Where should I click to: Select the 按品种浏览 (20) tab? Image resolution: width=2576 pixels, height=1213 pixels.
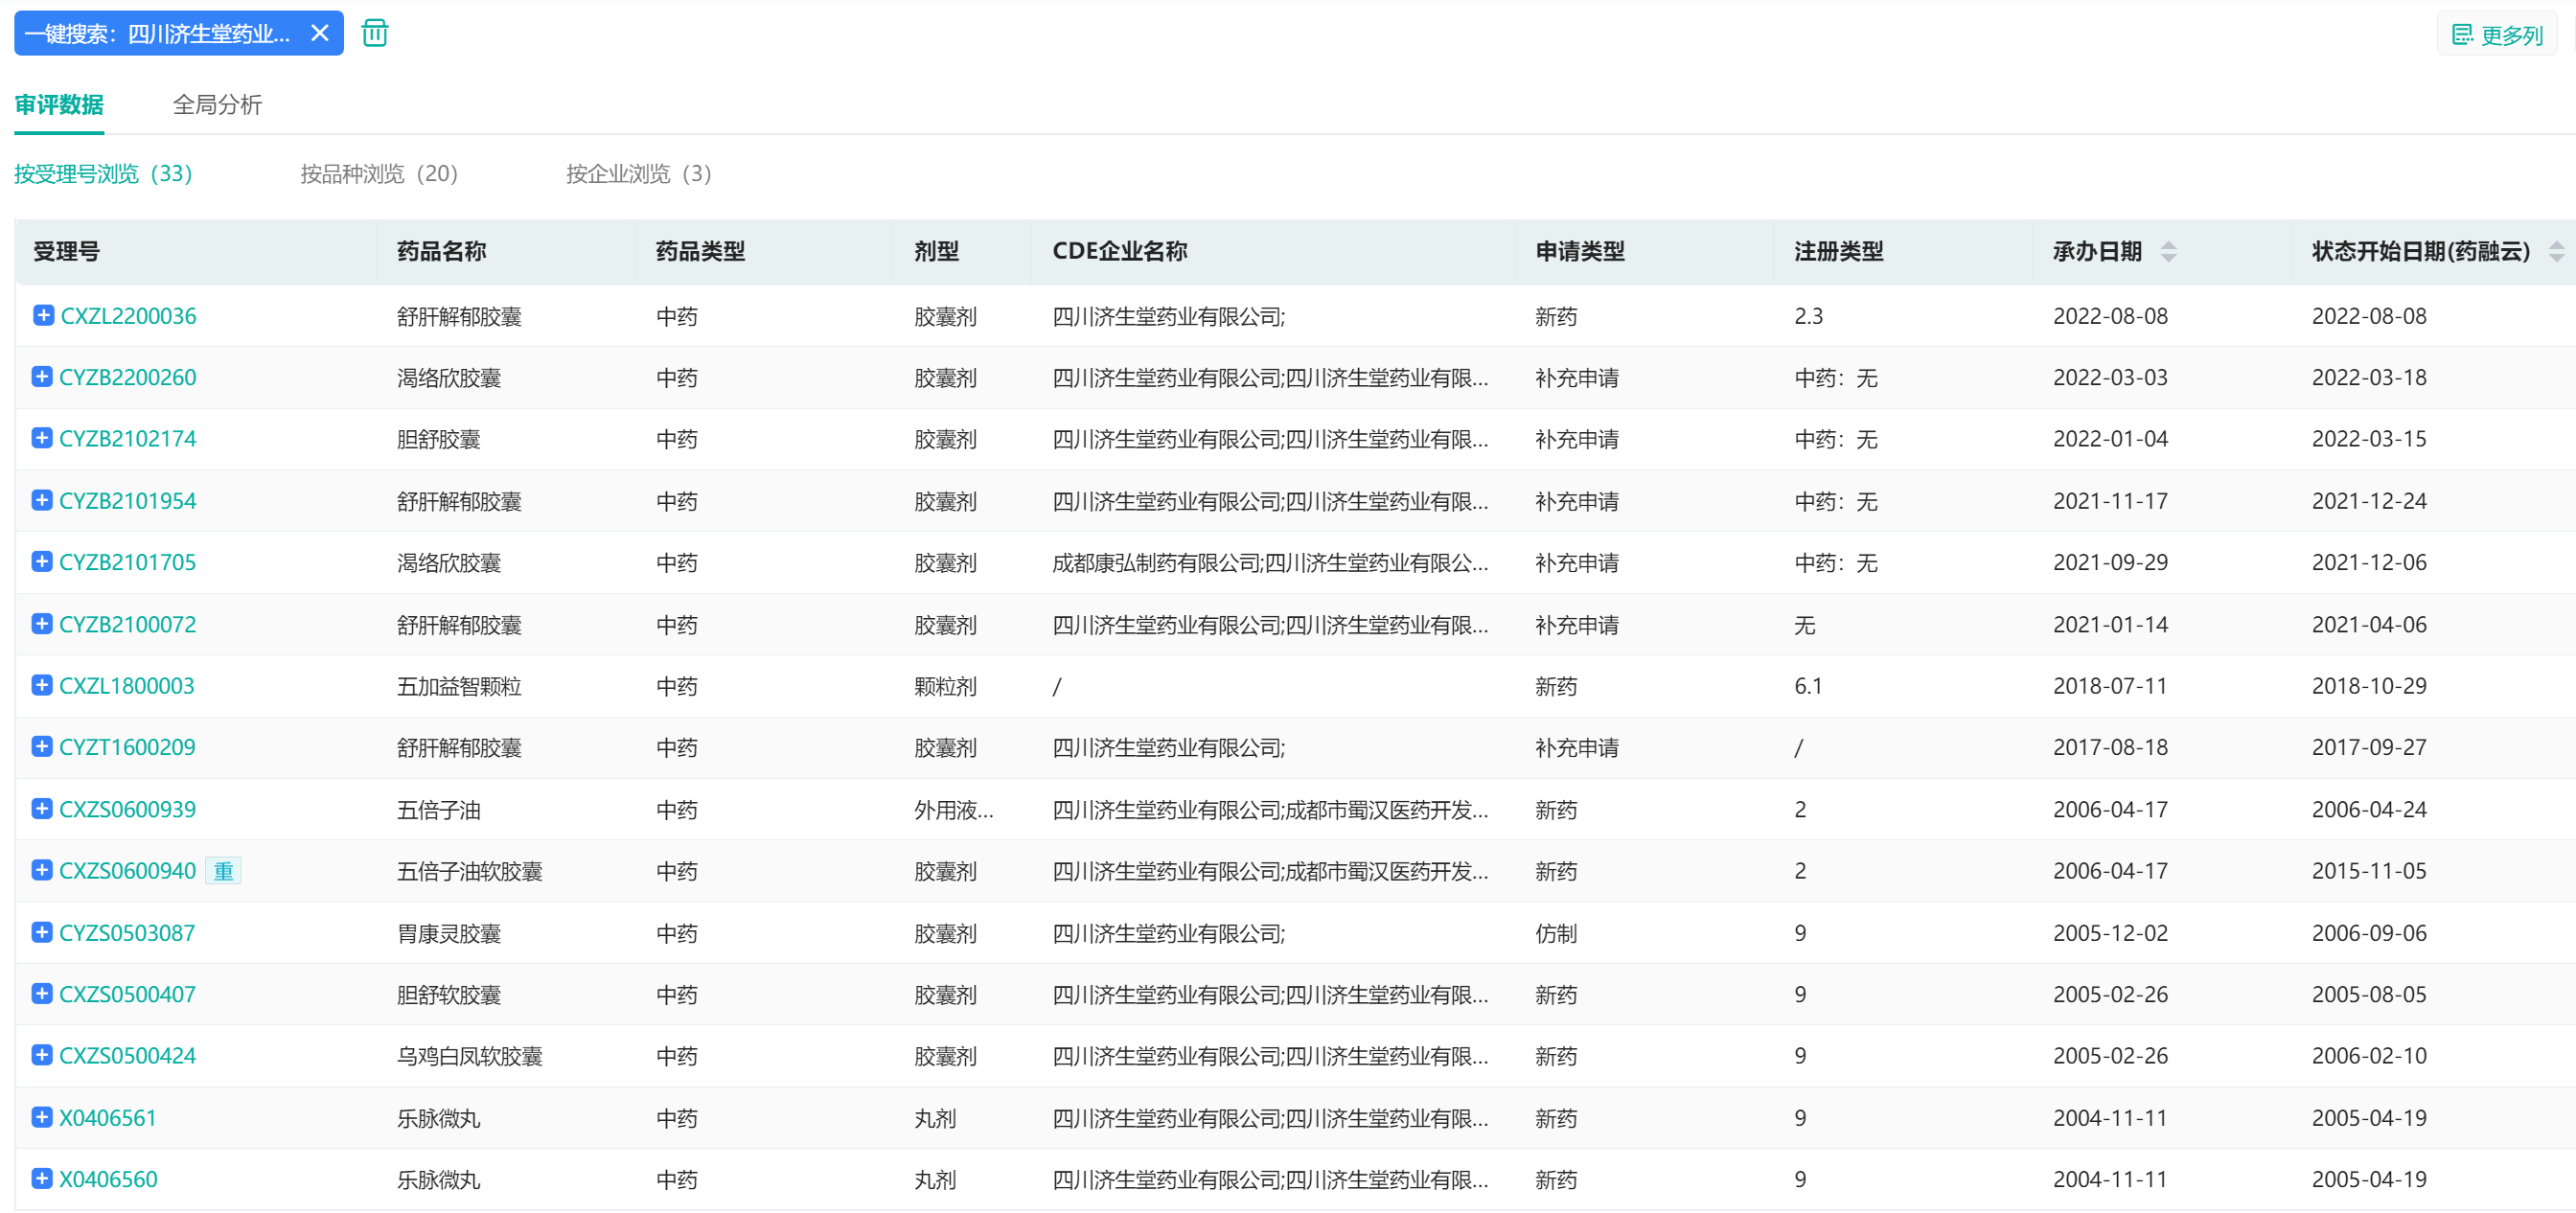[x=379, y=174]
